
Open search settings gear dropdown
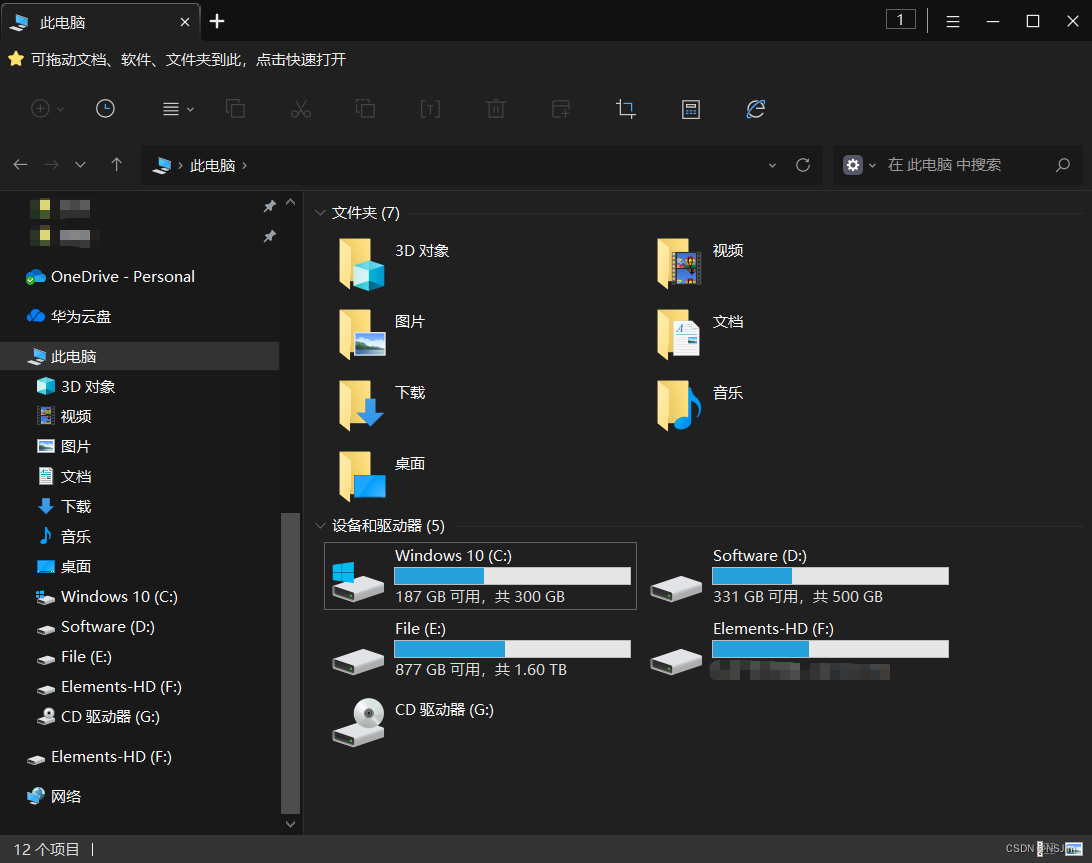coord(859,165)
